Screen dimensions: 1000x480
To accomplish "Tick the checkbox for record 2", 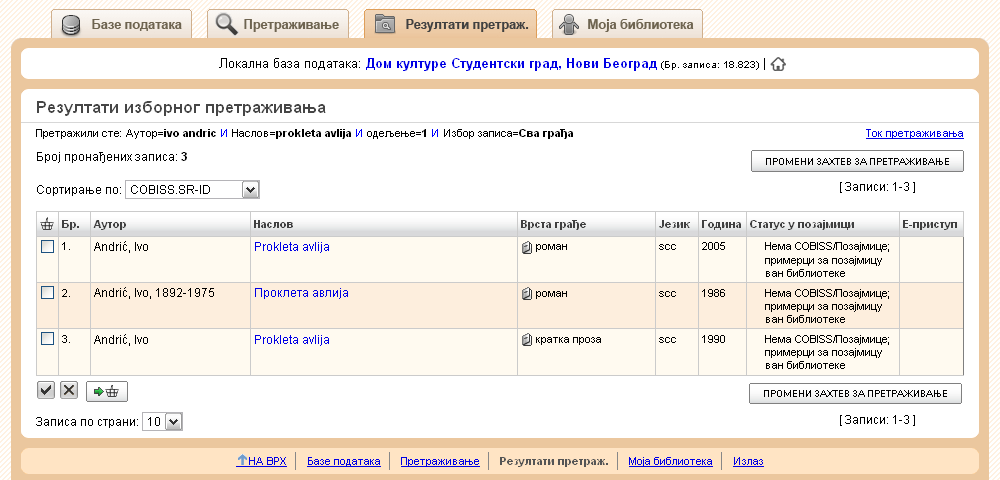I will point(47,293).
